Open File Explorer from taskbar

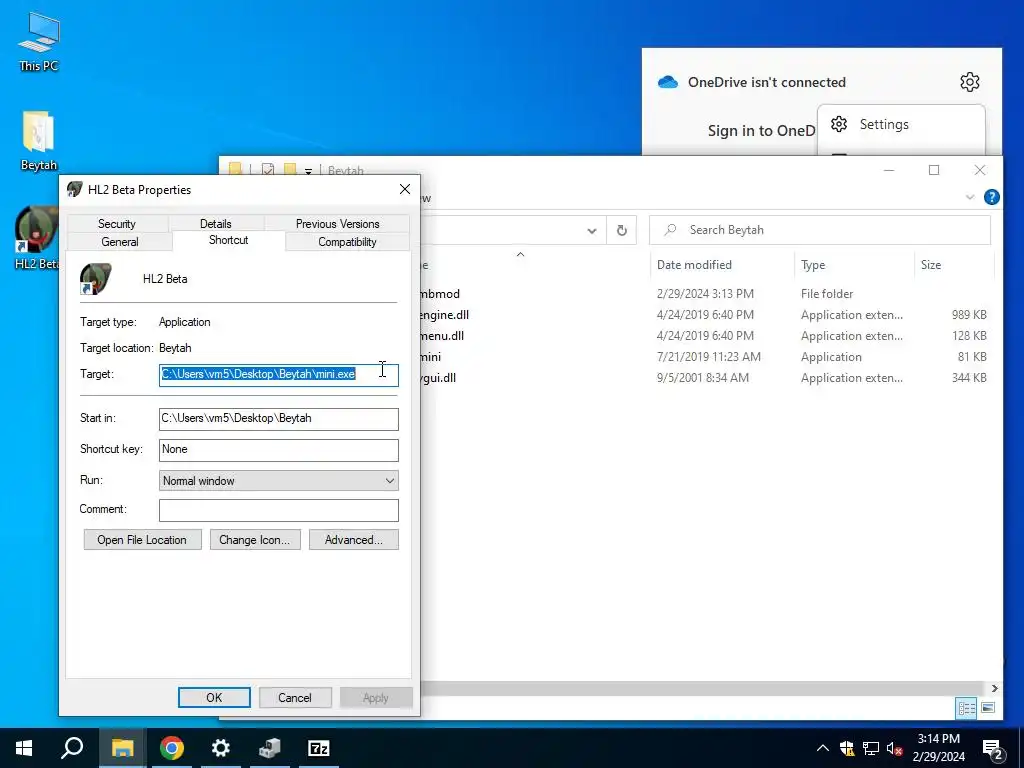pyautogui.click(x=122, y=748)
